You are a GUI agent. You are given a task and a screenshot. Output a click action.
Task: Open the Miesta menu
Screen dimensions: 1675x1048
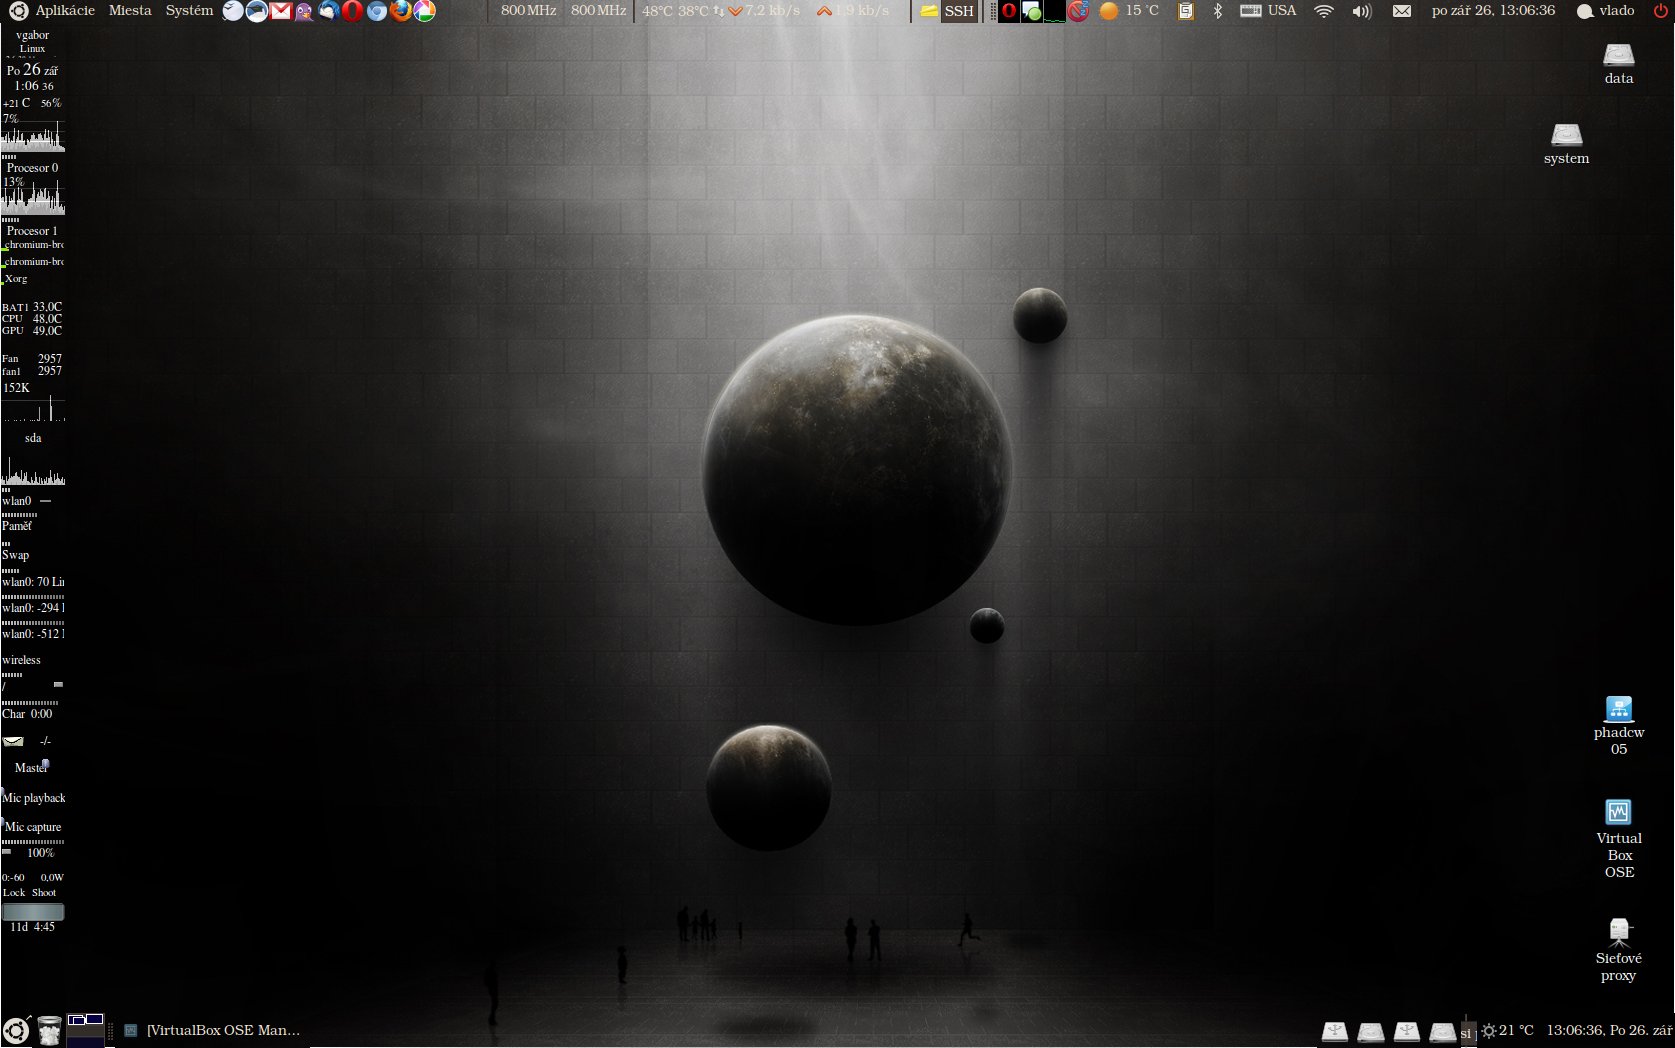pyautogui.click(x=130, y=11)
